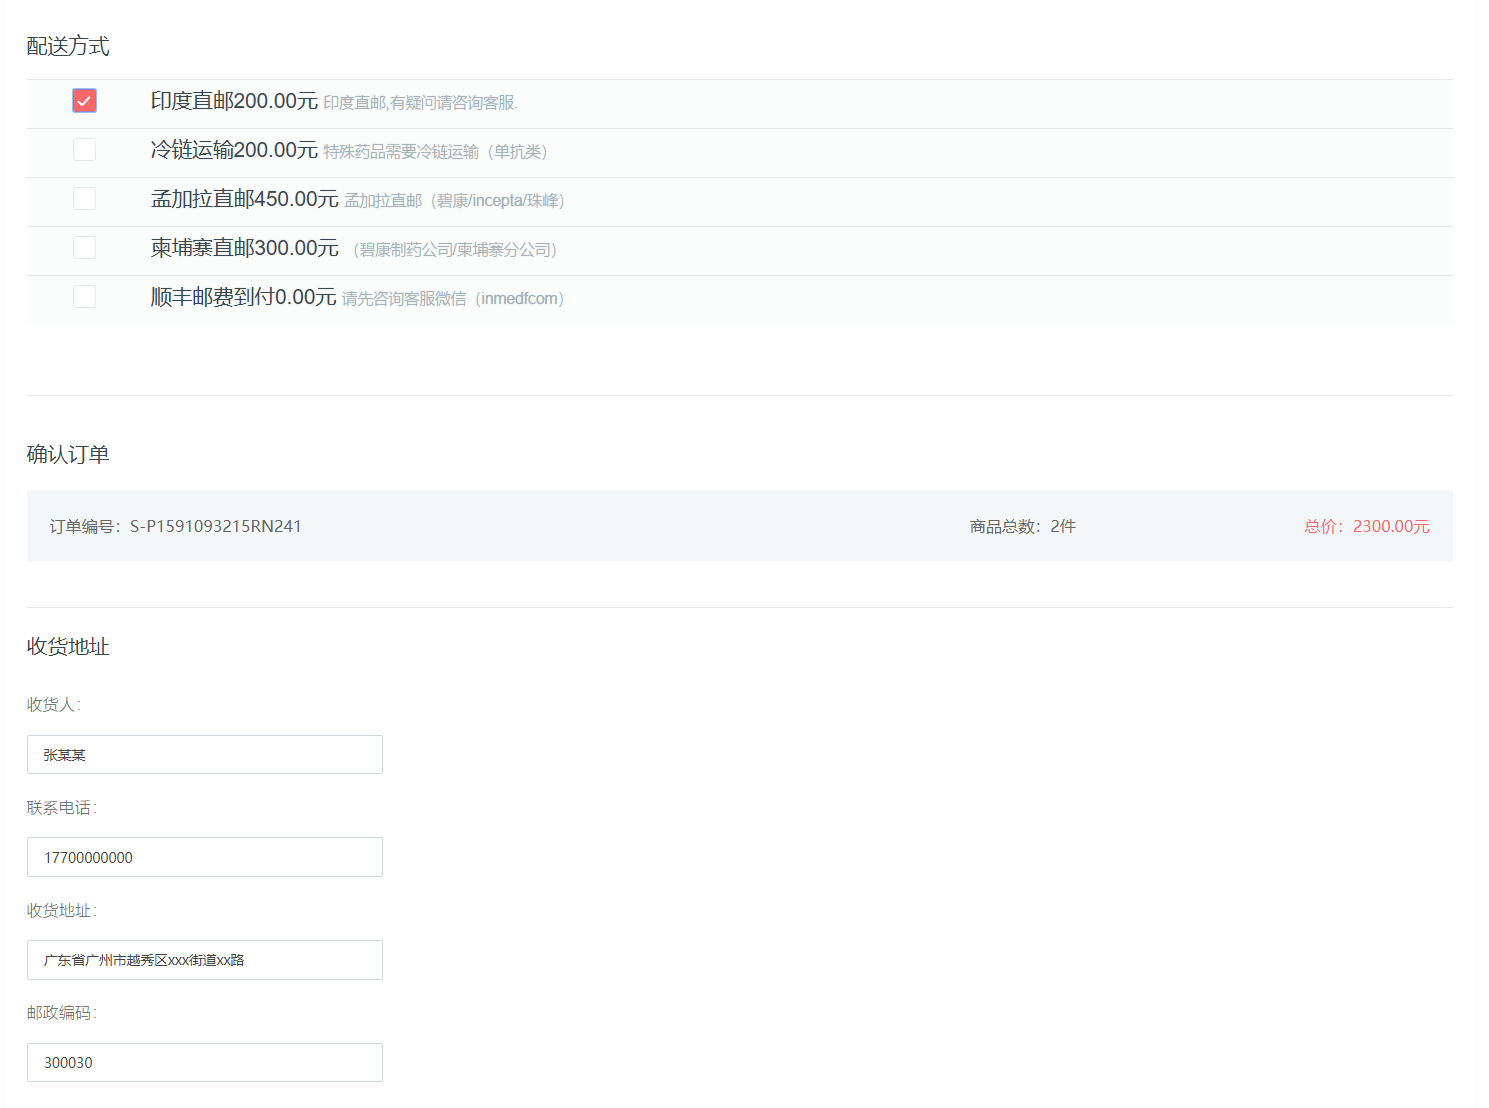The image size is (1489, 1108).
Task: Click the 联系电话 phone number field
Action: click(205, 857)
